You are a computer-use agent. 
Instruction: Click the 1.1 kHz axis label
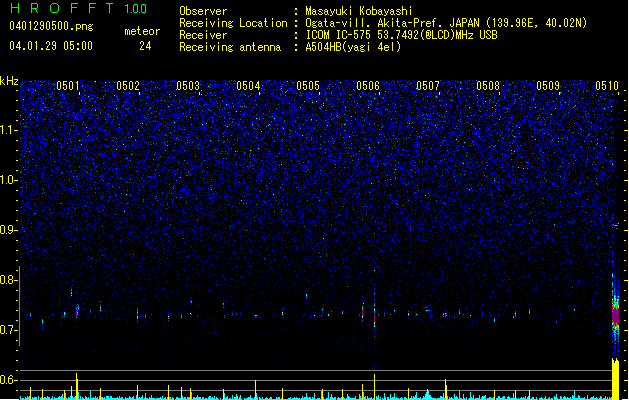pyautogui.click(x=8, y=130)
